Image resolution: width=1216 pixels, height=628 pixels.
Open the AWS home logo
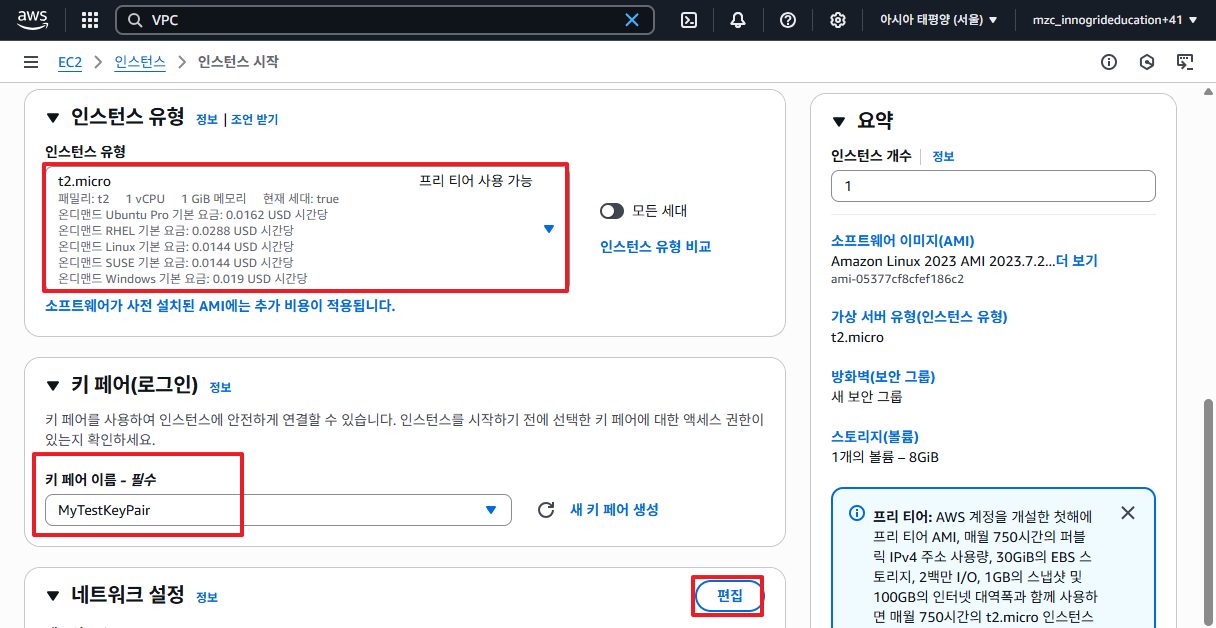click(32, 19)
